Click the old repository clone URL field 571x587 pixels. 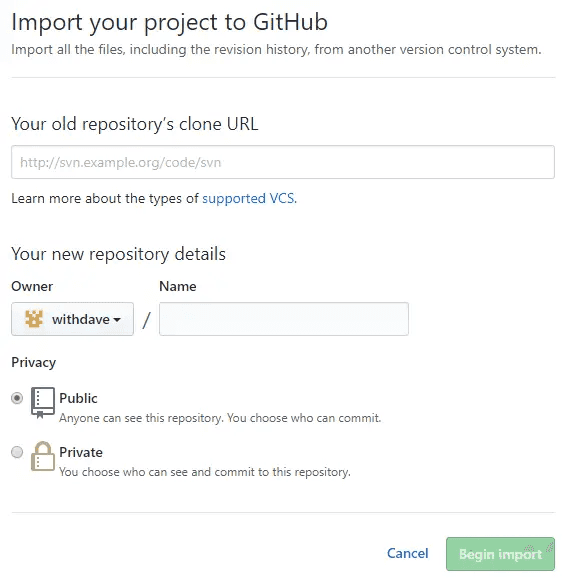pos(283,162)
